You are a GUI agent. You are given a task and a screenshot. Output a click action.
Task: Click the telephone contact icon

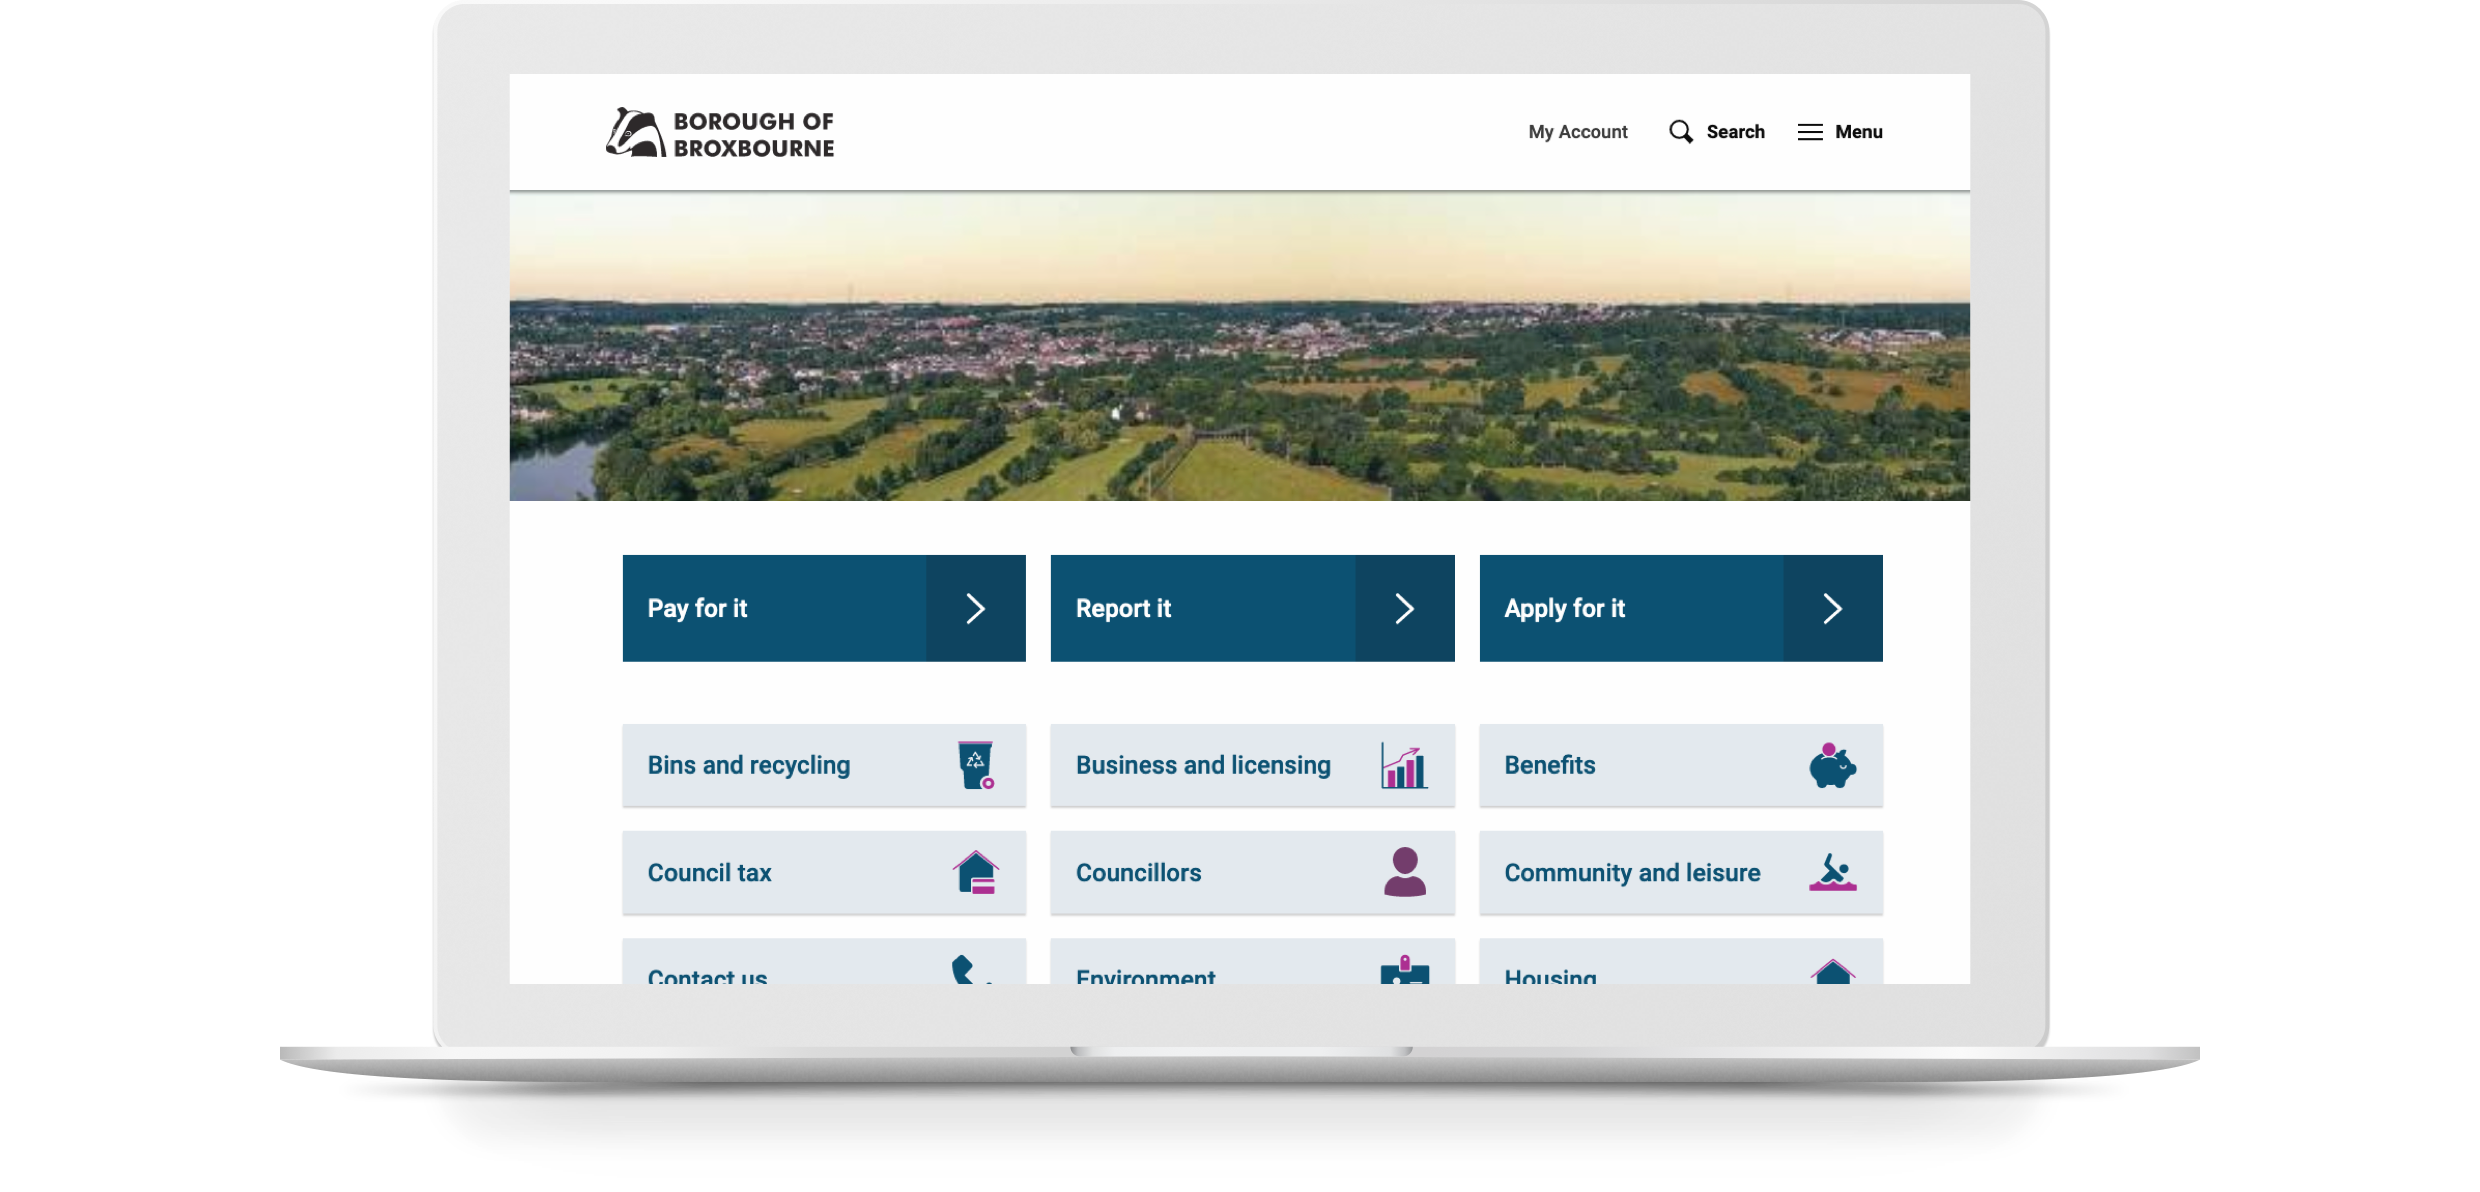[x=970, y=969]
